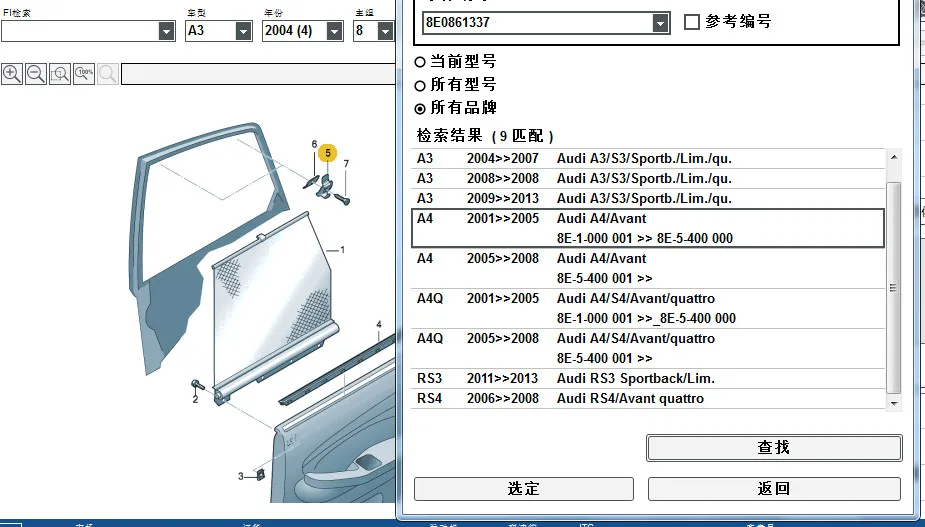The image size is (925, 527).
Task: Open the part number 8E0861337 dropdown
Action: (x=660, y=23)
